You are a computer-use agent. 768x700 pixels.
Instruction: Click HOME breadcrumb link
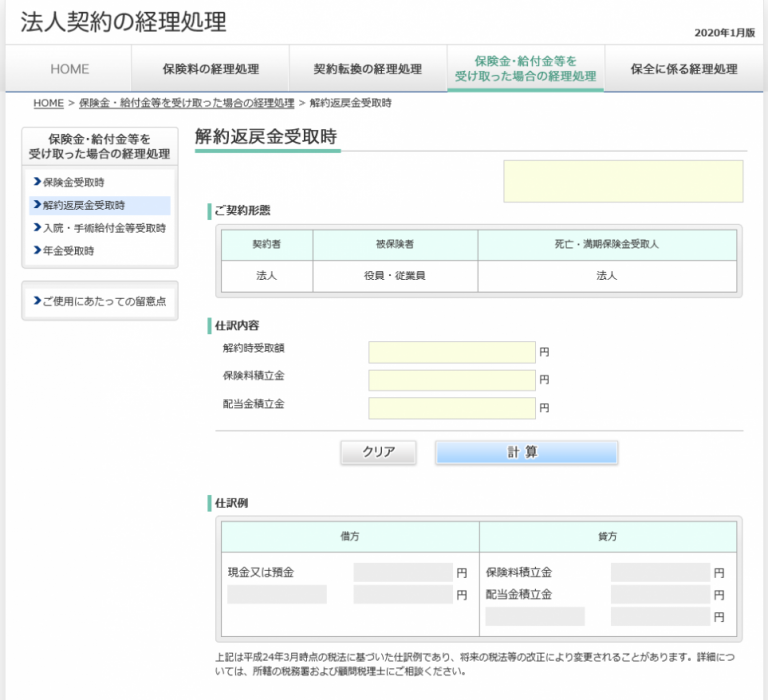tap(48, 103)
